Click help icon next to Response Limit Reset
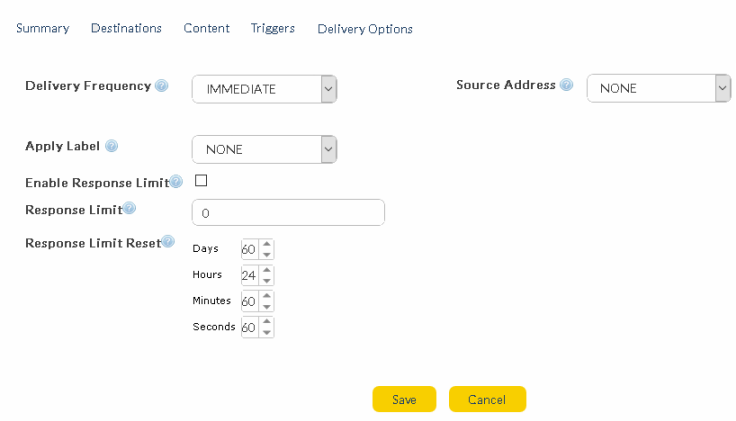Image resolution: width=736 pixels, height=421 pixels. pos(168,241)
